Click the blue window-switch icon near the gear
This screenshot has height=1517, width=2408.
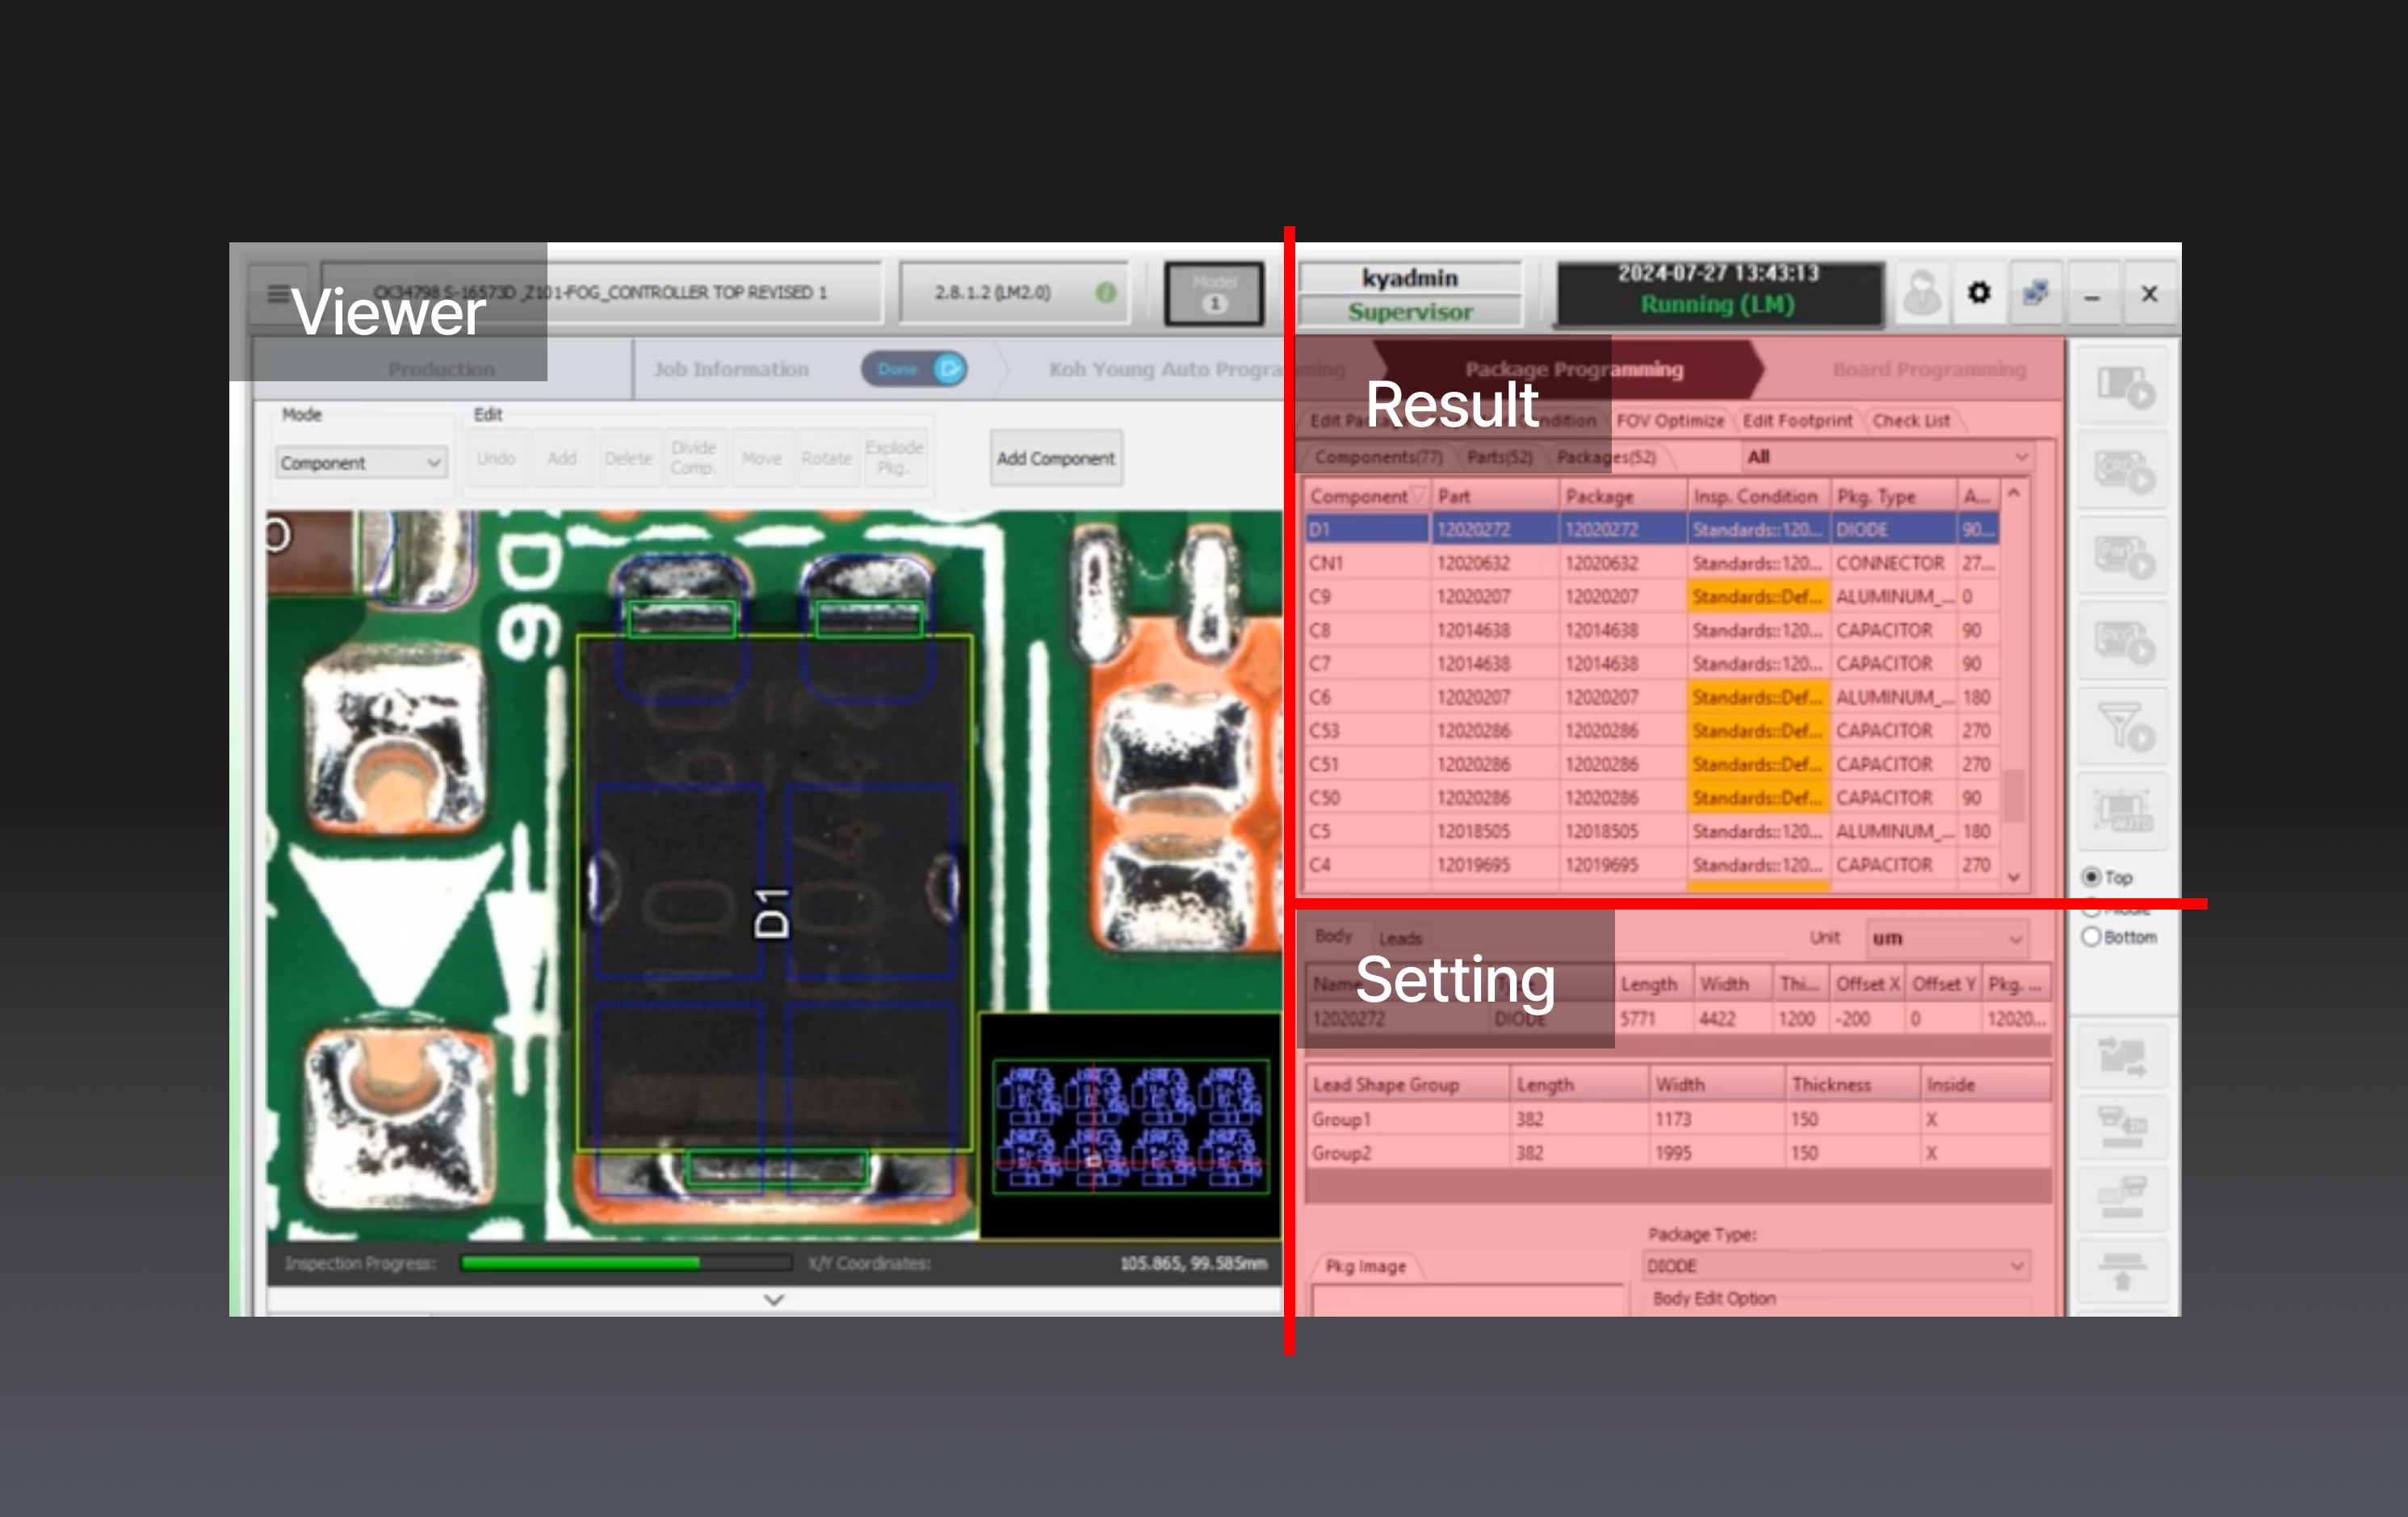[2035, 293]
